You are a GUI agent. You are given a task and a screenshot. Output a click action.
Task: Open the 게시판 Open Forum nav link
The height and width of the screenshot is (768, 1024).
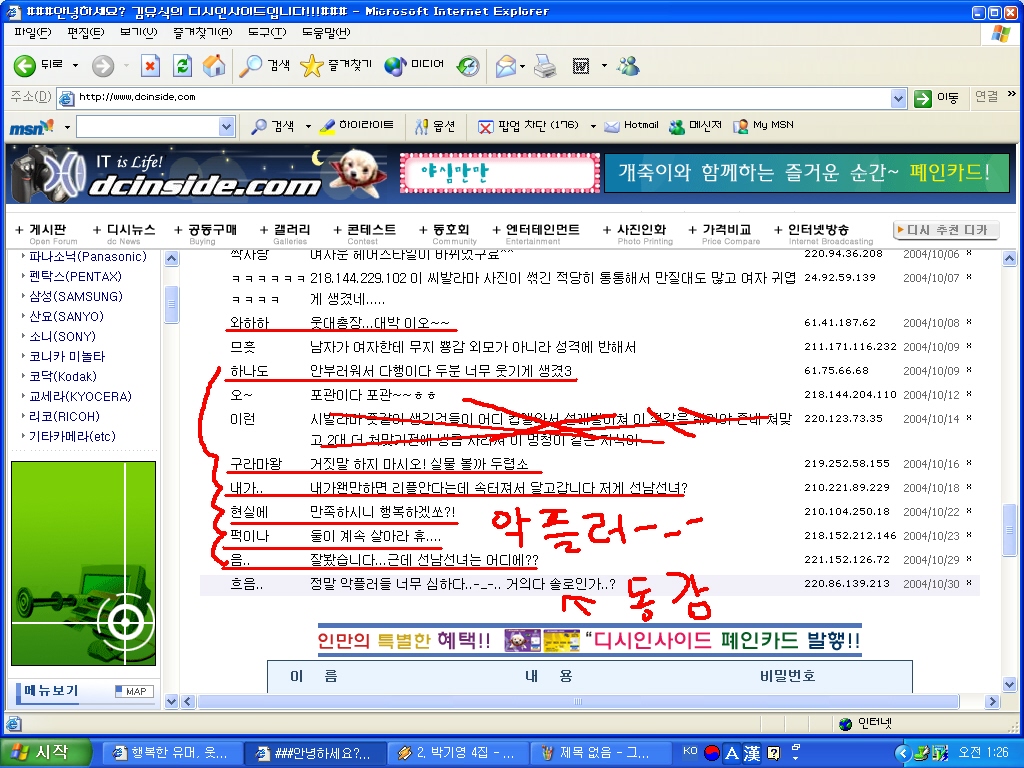[48, 234]
